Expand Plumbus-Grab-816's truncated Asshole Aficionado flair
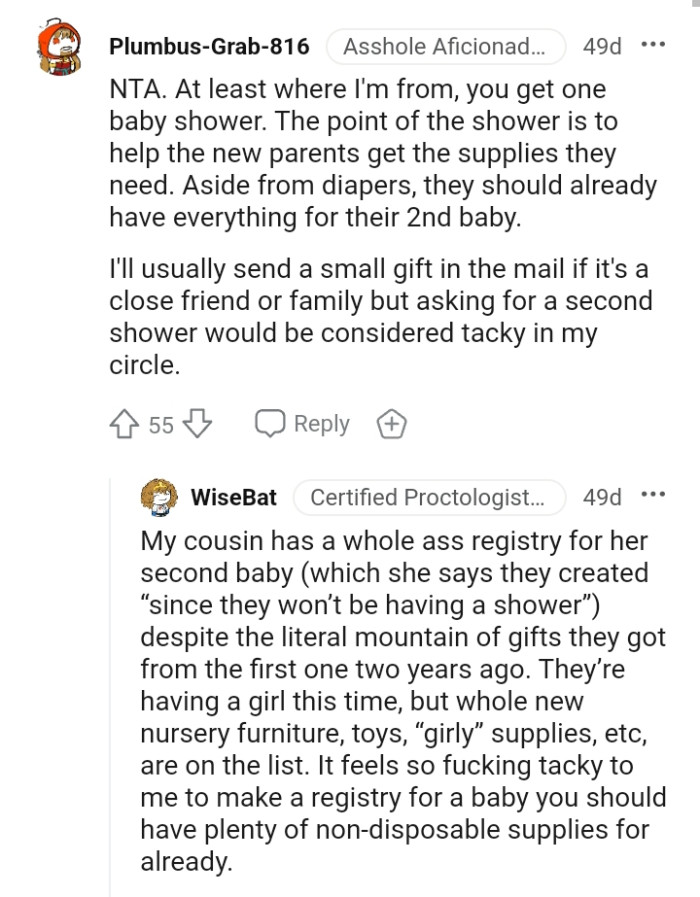700x897 pixels. (x=445, y=45)
